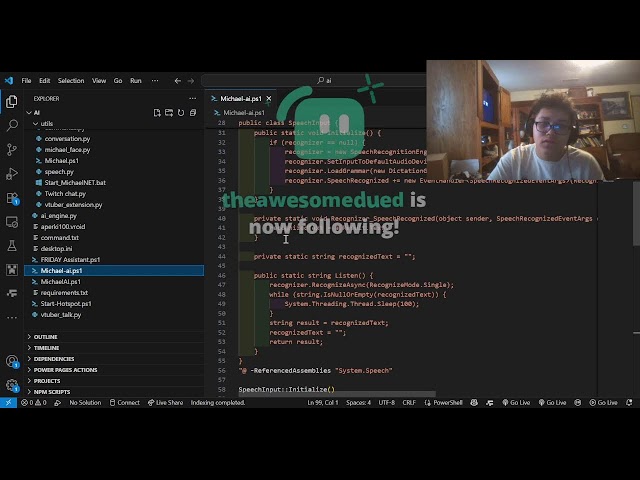Viewport: 640px width, 480px height.
Task: Open the View menu
Action: pyautogui.click(x=99, y=81)
